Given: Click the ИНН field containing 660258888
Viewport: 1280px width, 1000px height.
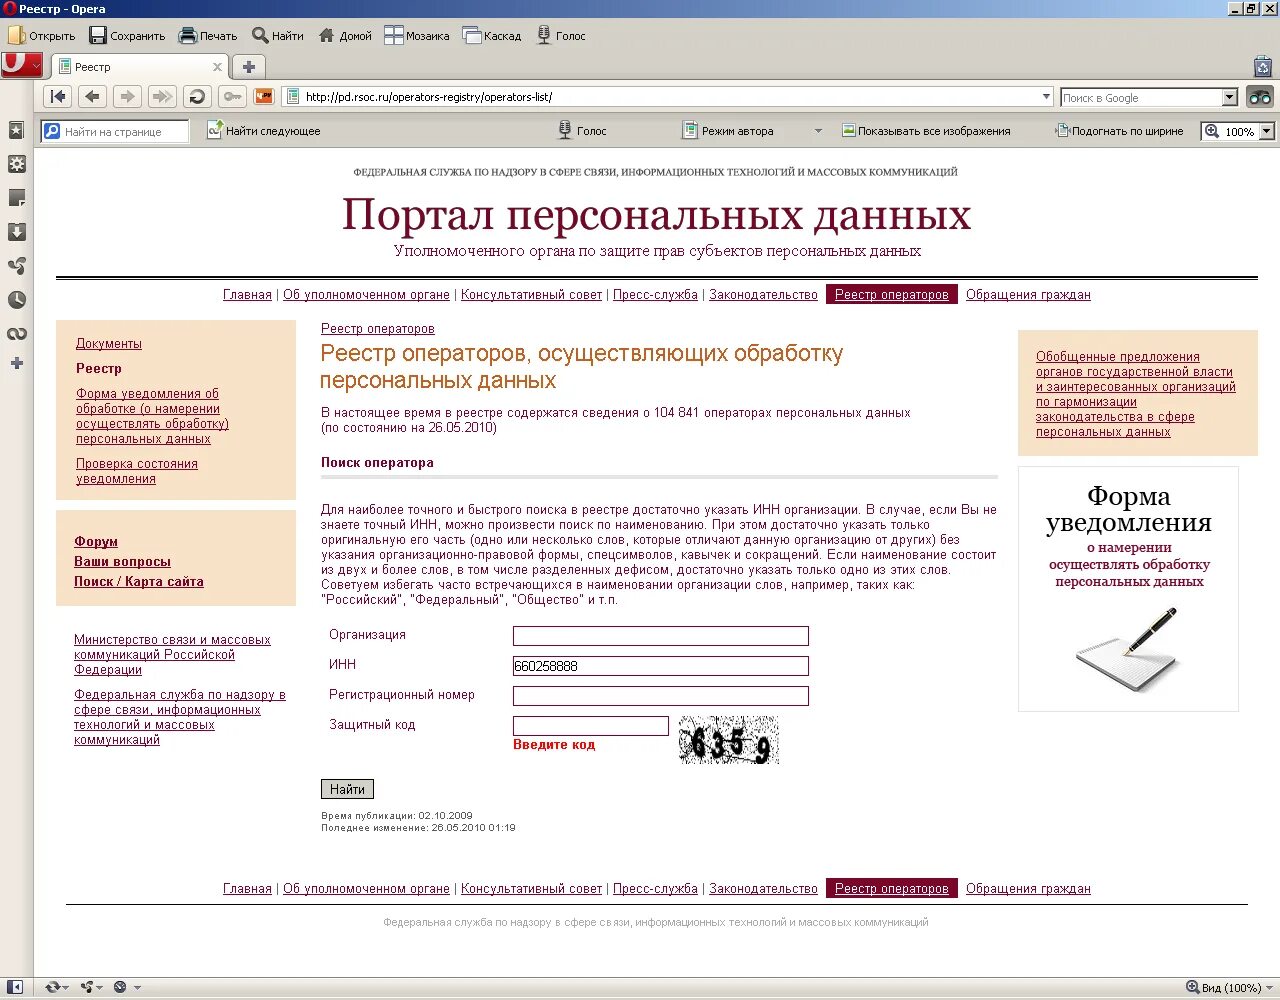Looking at the screenshot, I should click(x=660, y=666).
